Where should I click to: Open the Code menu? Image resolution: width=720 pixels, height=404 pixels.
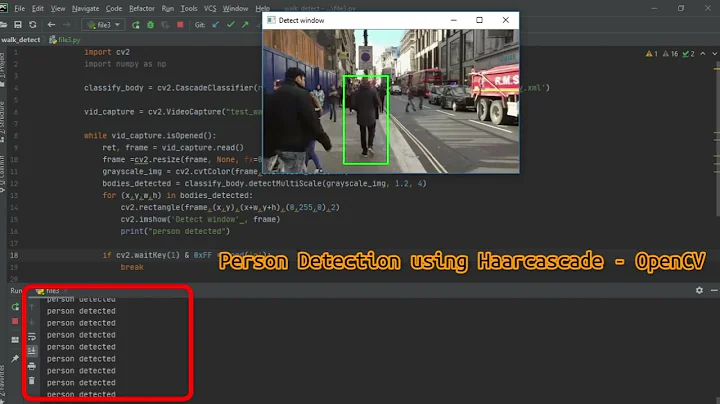(114, 9)
